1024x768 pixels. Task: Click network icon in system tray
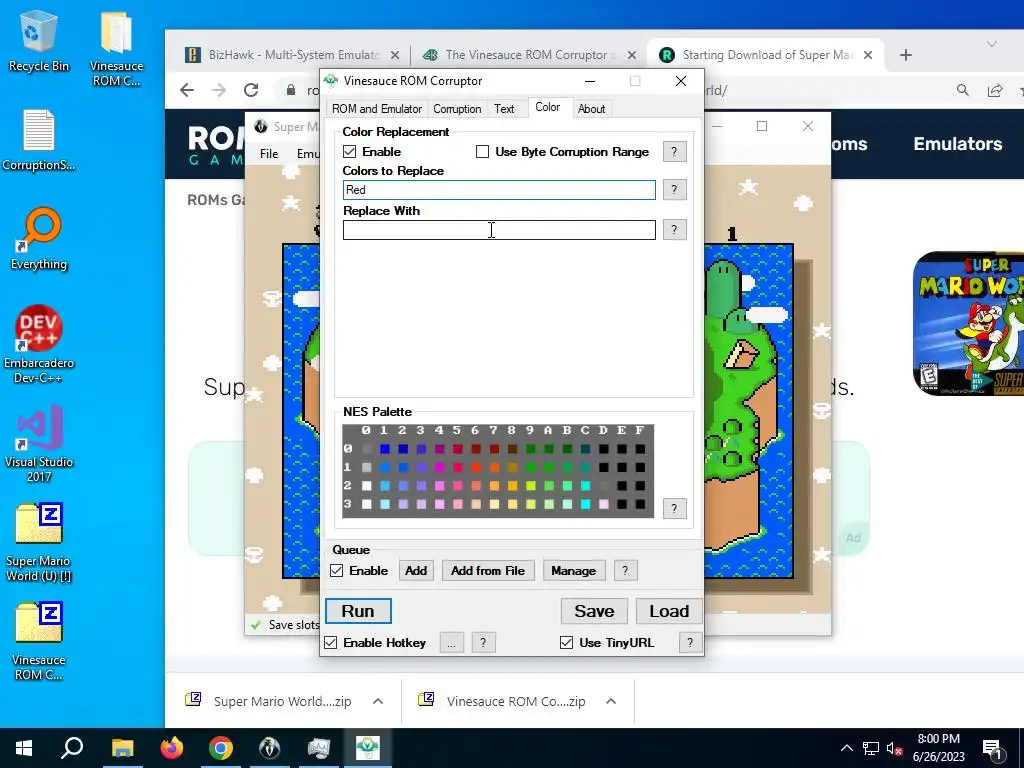(871, 748)
